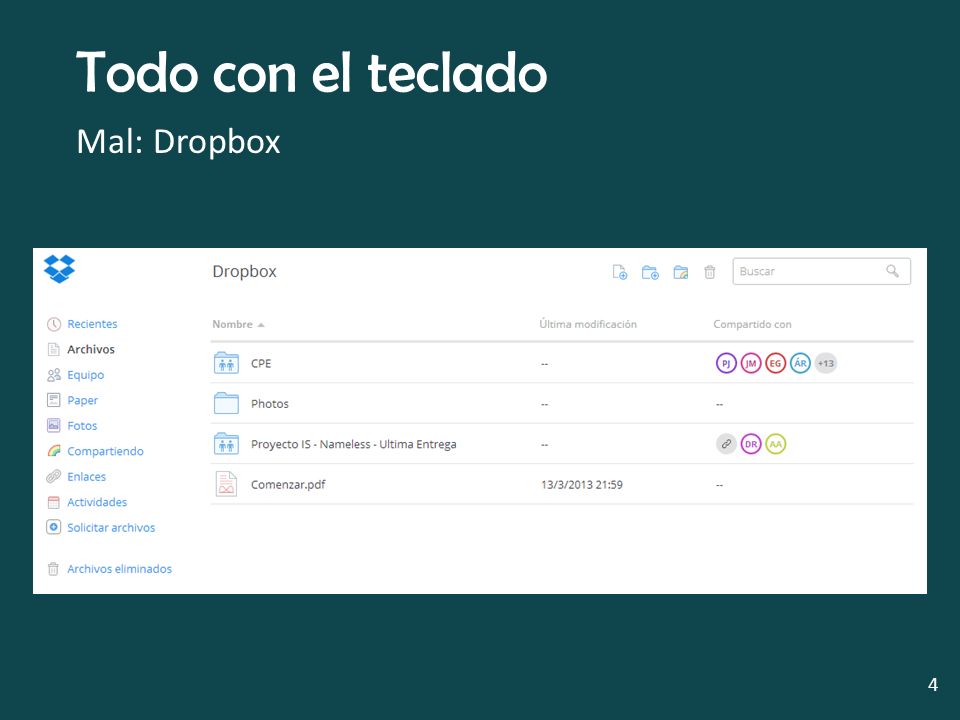The width and height of the screenshot is (960, 720).
Task: Click the upload file toolbar icon
Action: pyautogui.click(x=620, y=272)
